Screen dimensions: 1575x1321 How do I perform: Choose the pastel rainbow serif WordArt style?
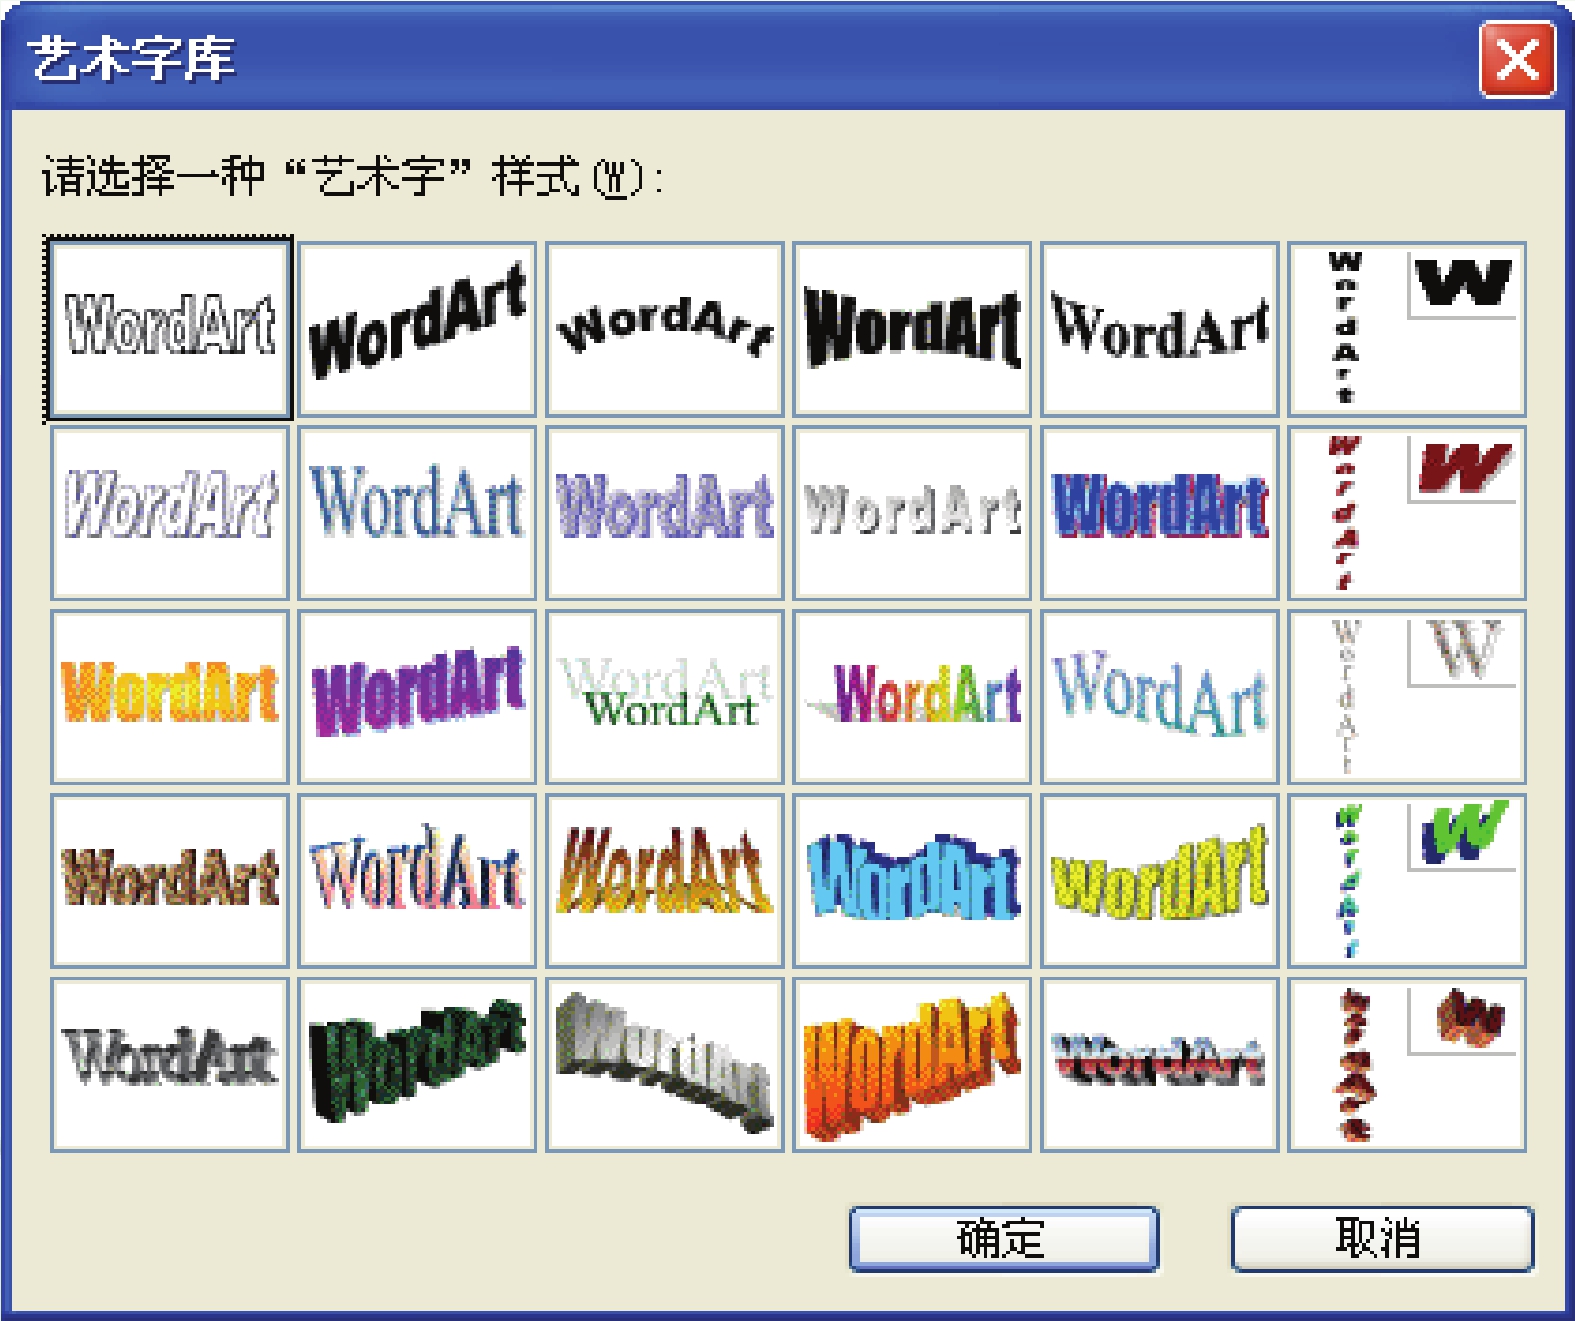pos(417,881)
